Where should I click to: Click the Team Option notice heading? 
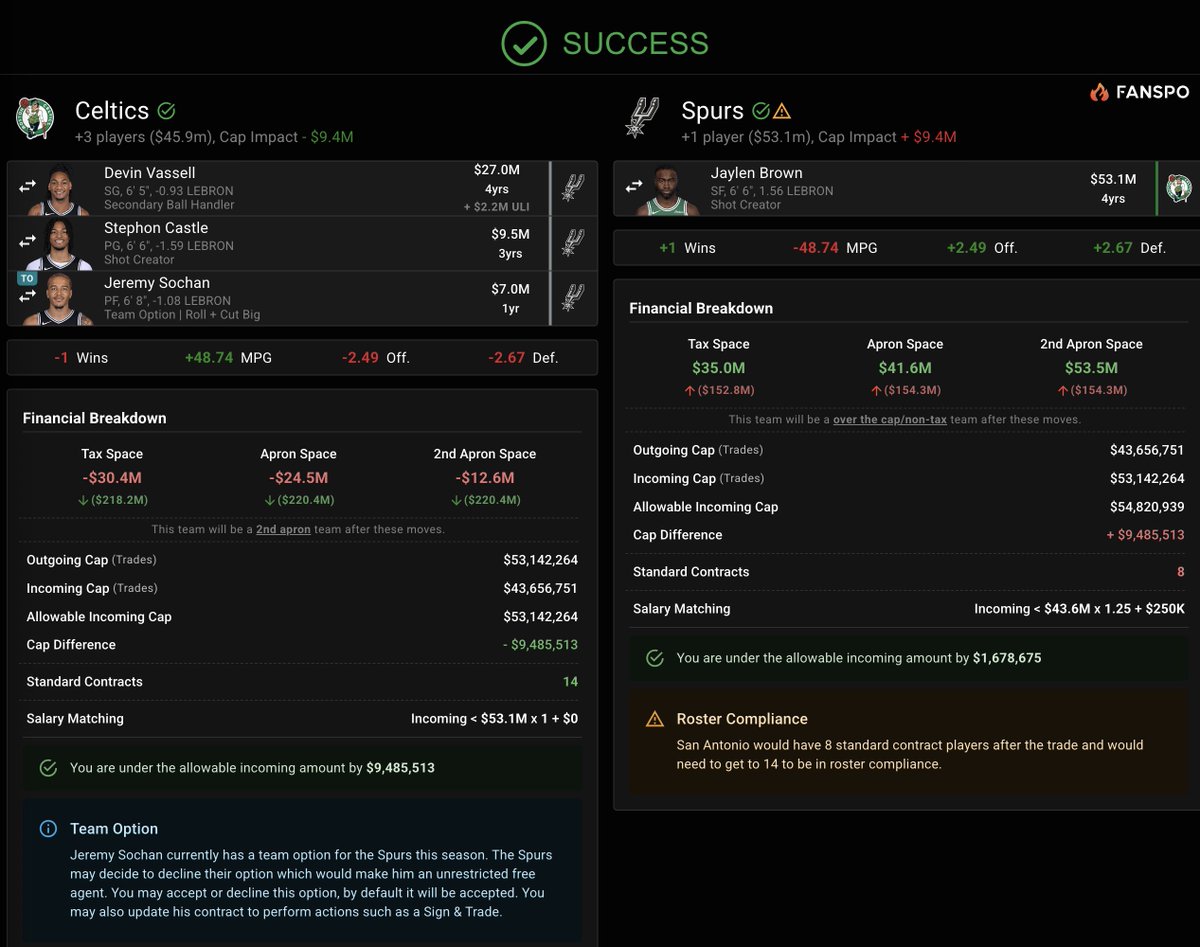point(114,829)
